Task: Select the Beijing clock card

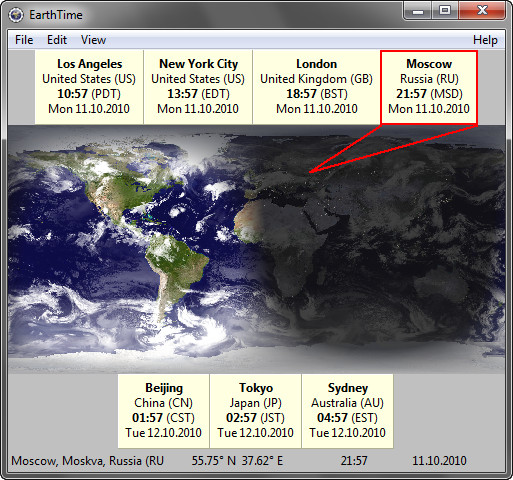Action: 163,411
